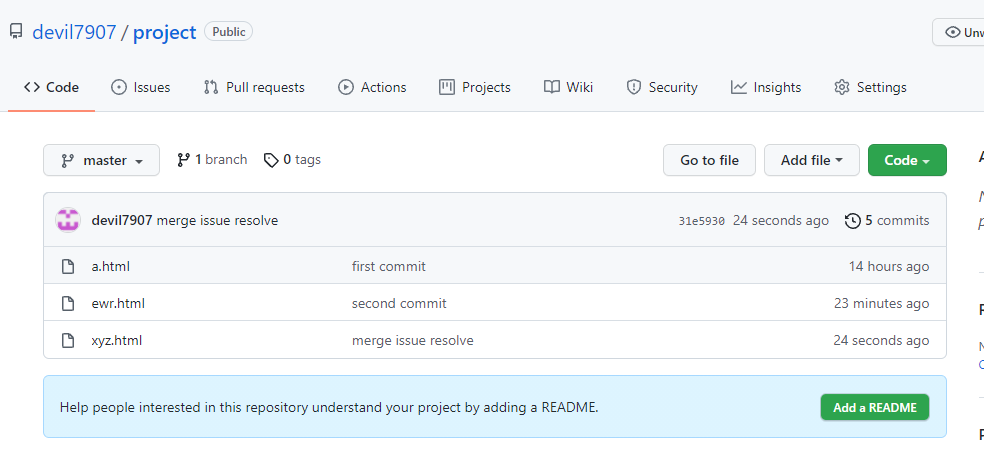Open the ewr.html file
Image resolution: width=984 pixels, height=455 pixels.
(118, 304)
